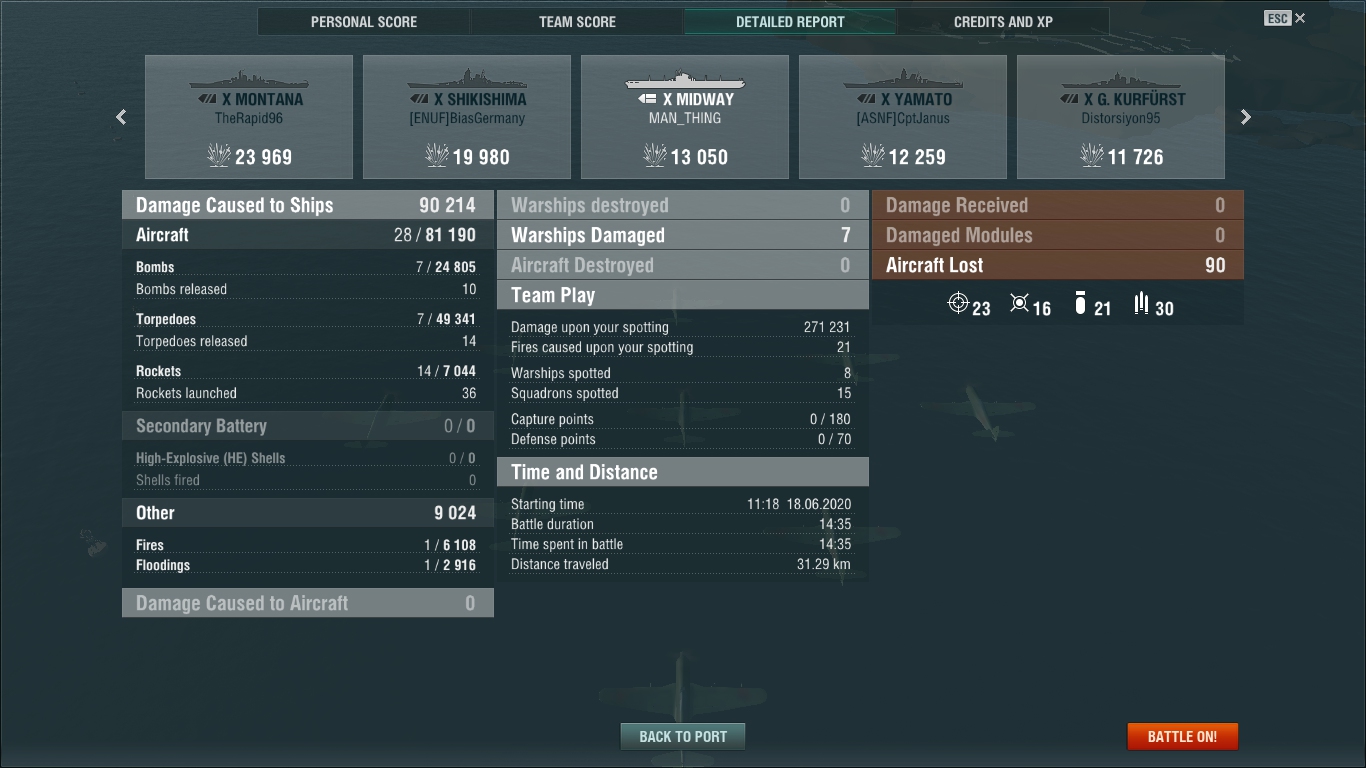
Task: Click the Battle On! button
Action: (1182, 737)
